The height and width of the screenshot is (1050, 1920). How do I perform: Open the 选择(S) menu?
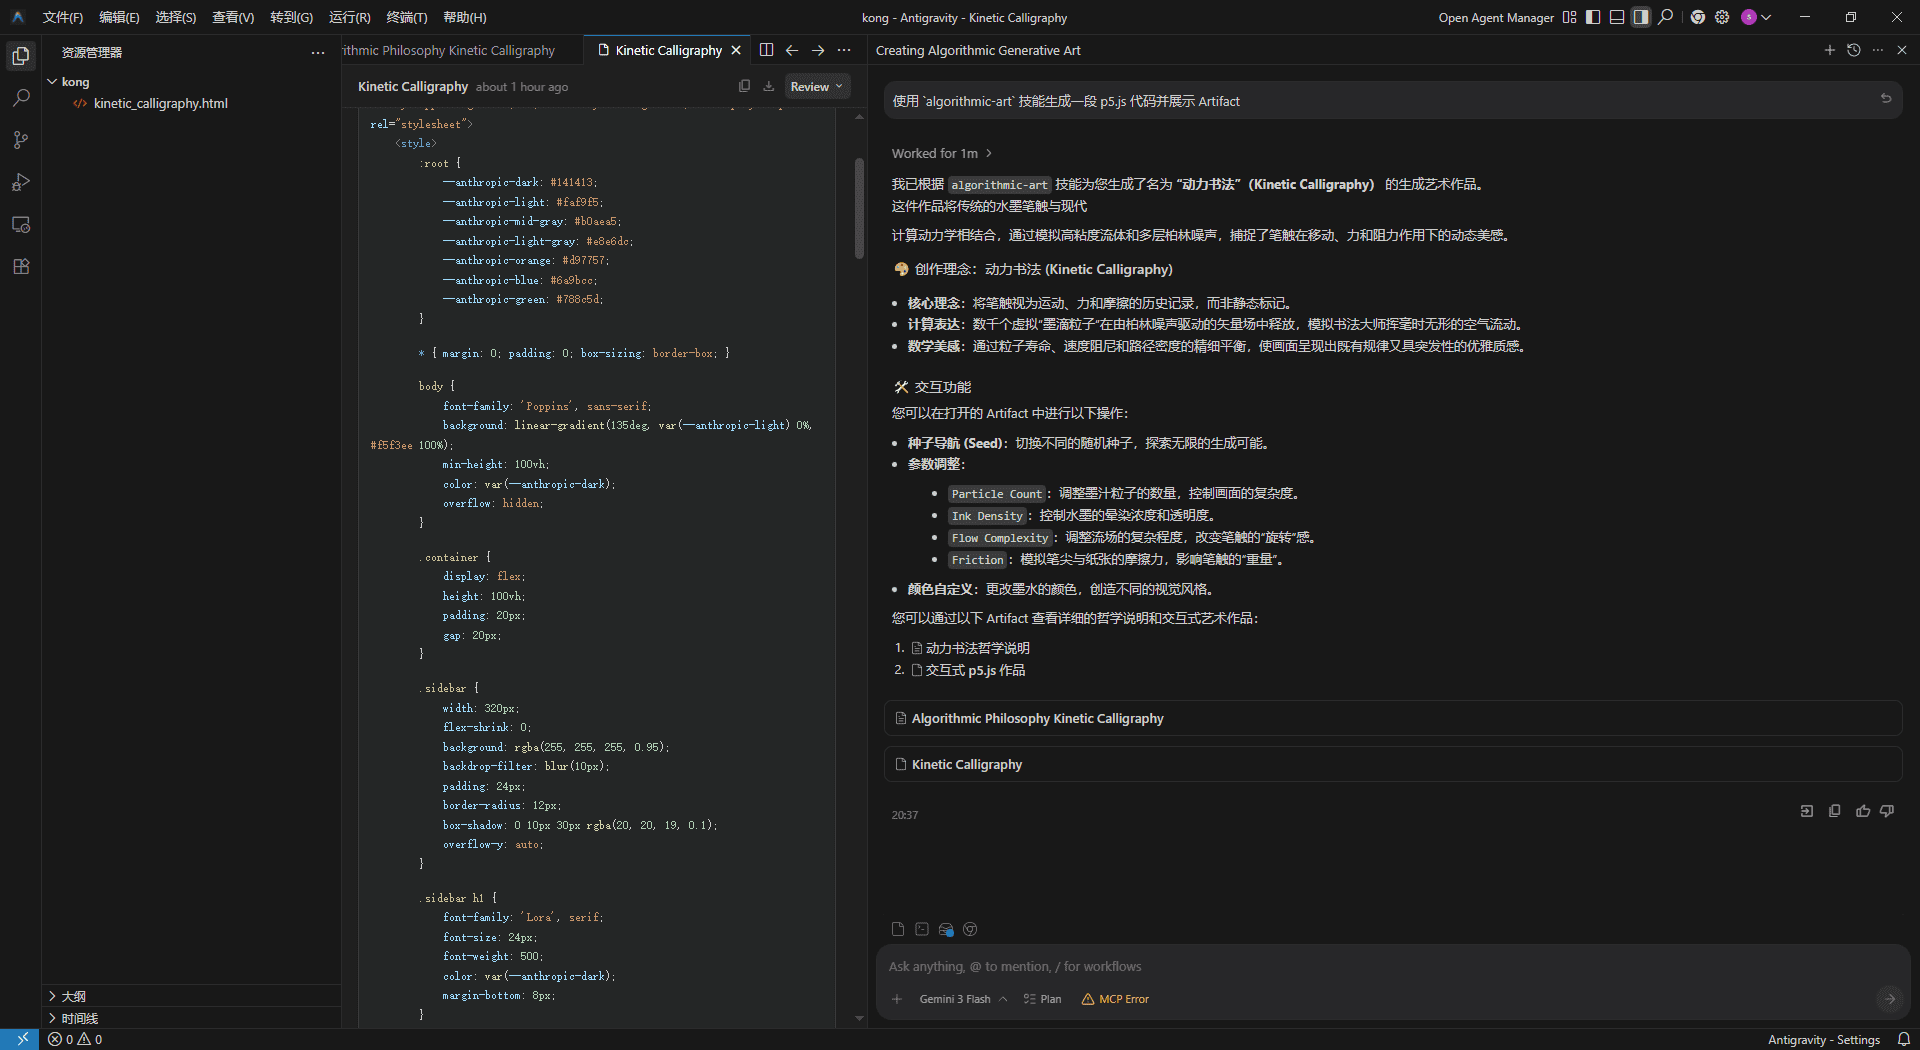[176, 17]
